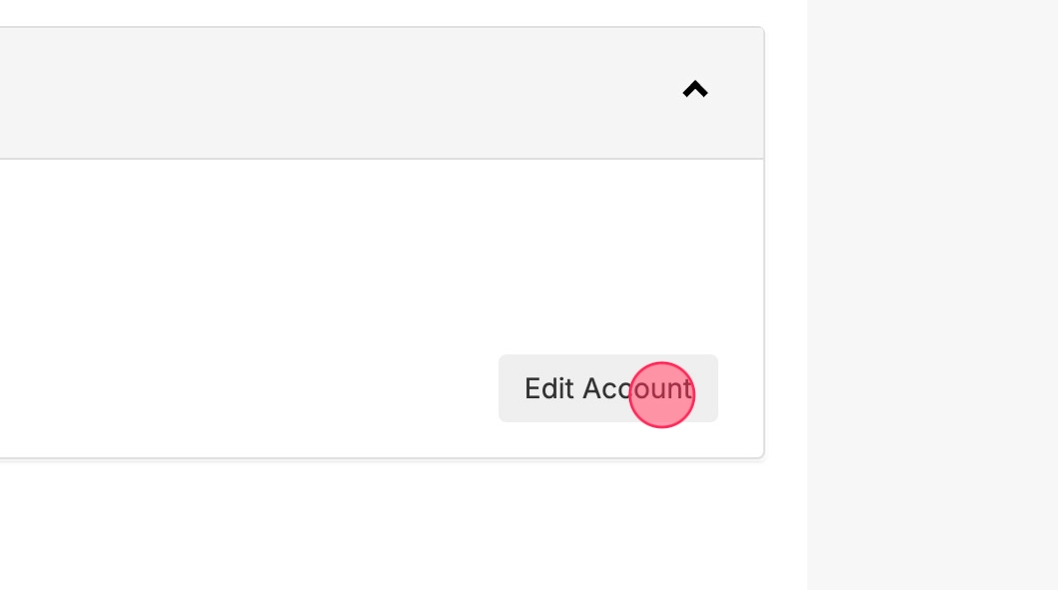Select the Edit Account control
This screenshot has height=590, width=1058.
(608, 388)
